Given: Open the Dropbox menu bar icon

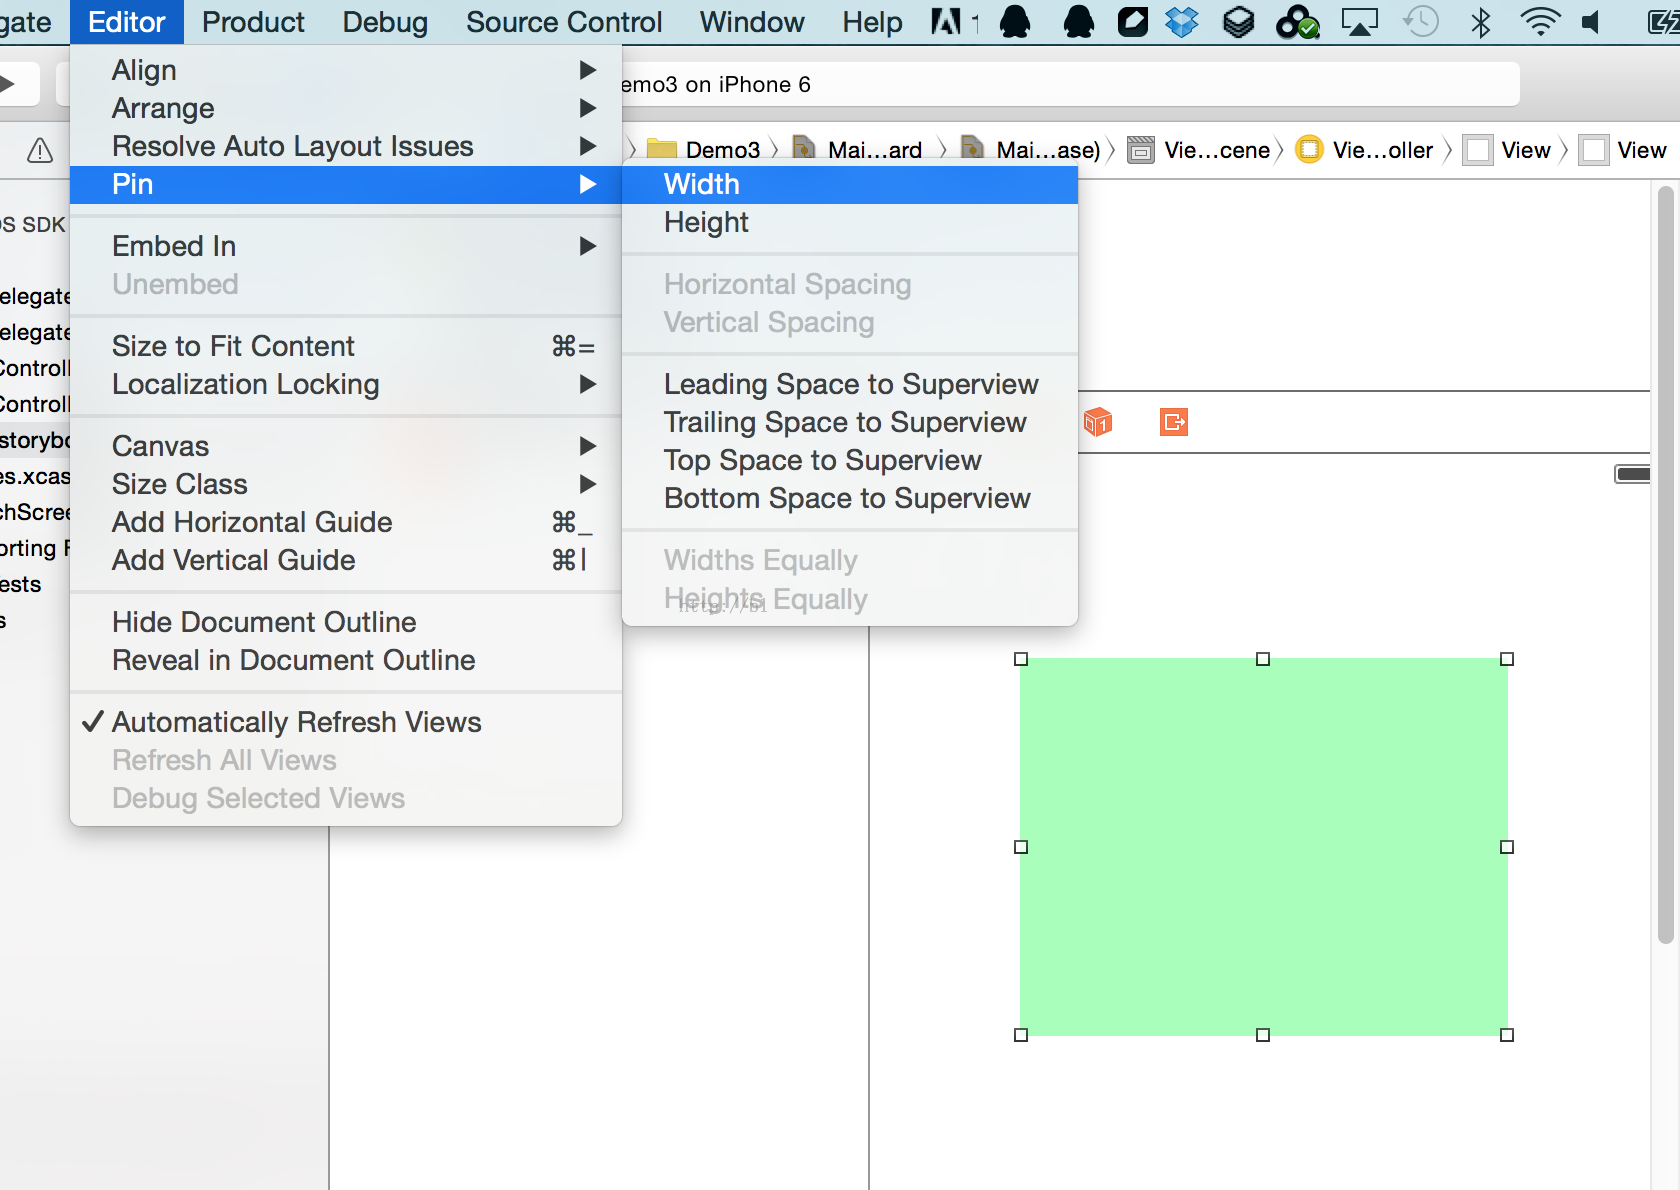Looking at the screenshot, I should pos(1182,22).
